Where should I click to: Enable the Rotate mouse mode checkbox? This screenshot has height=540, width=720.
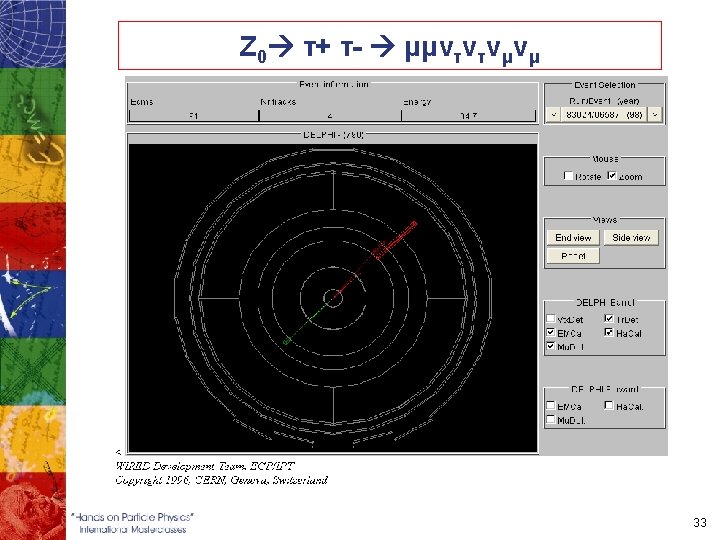pos(568,176)
